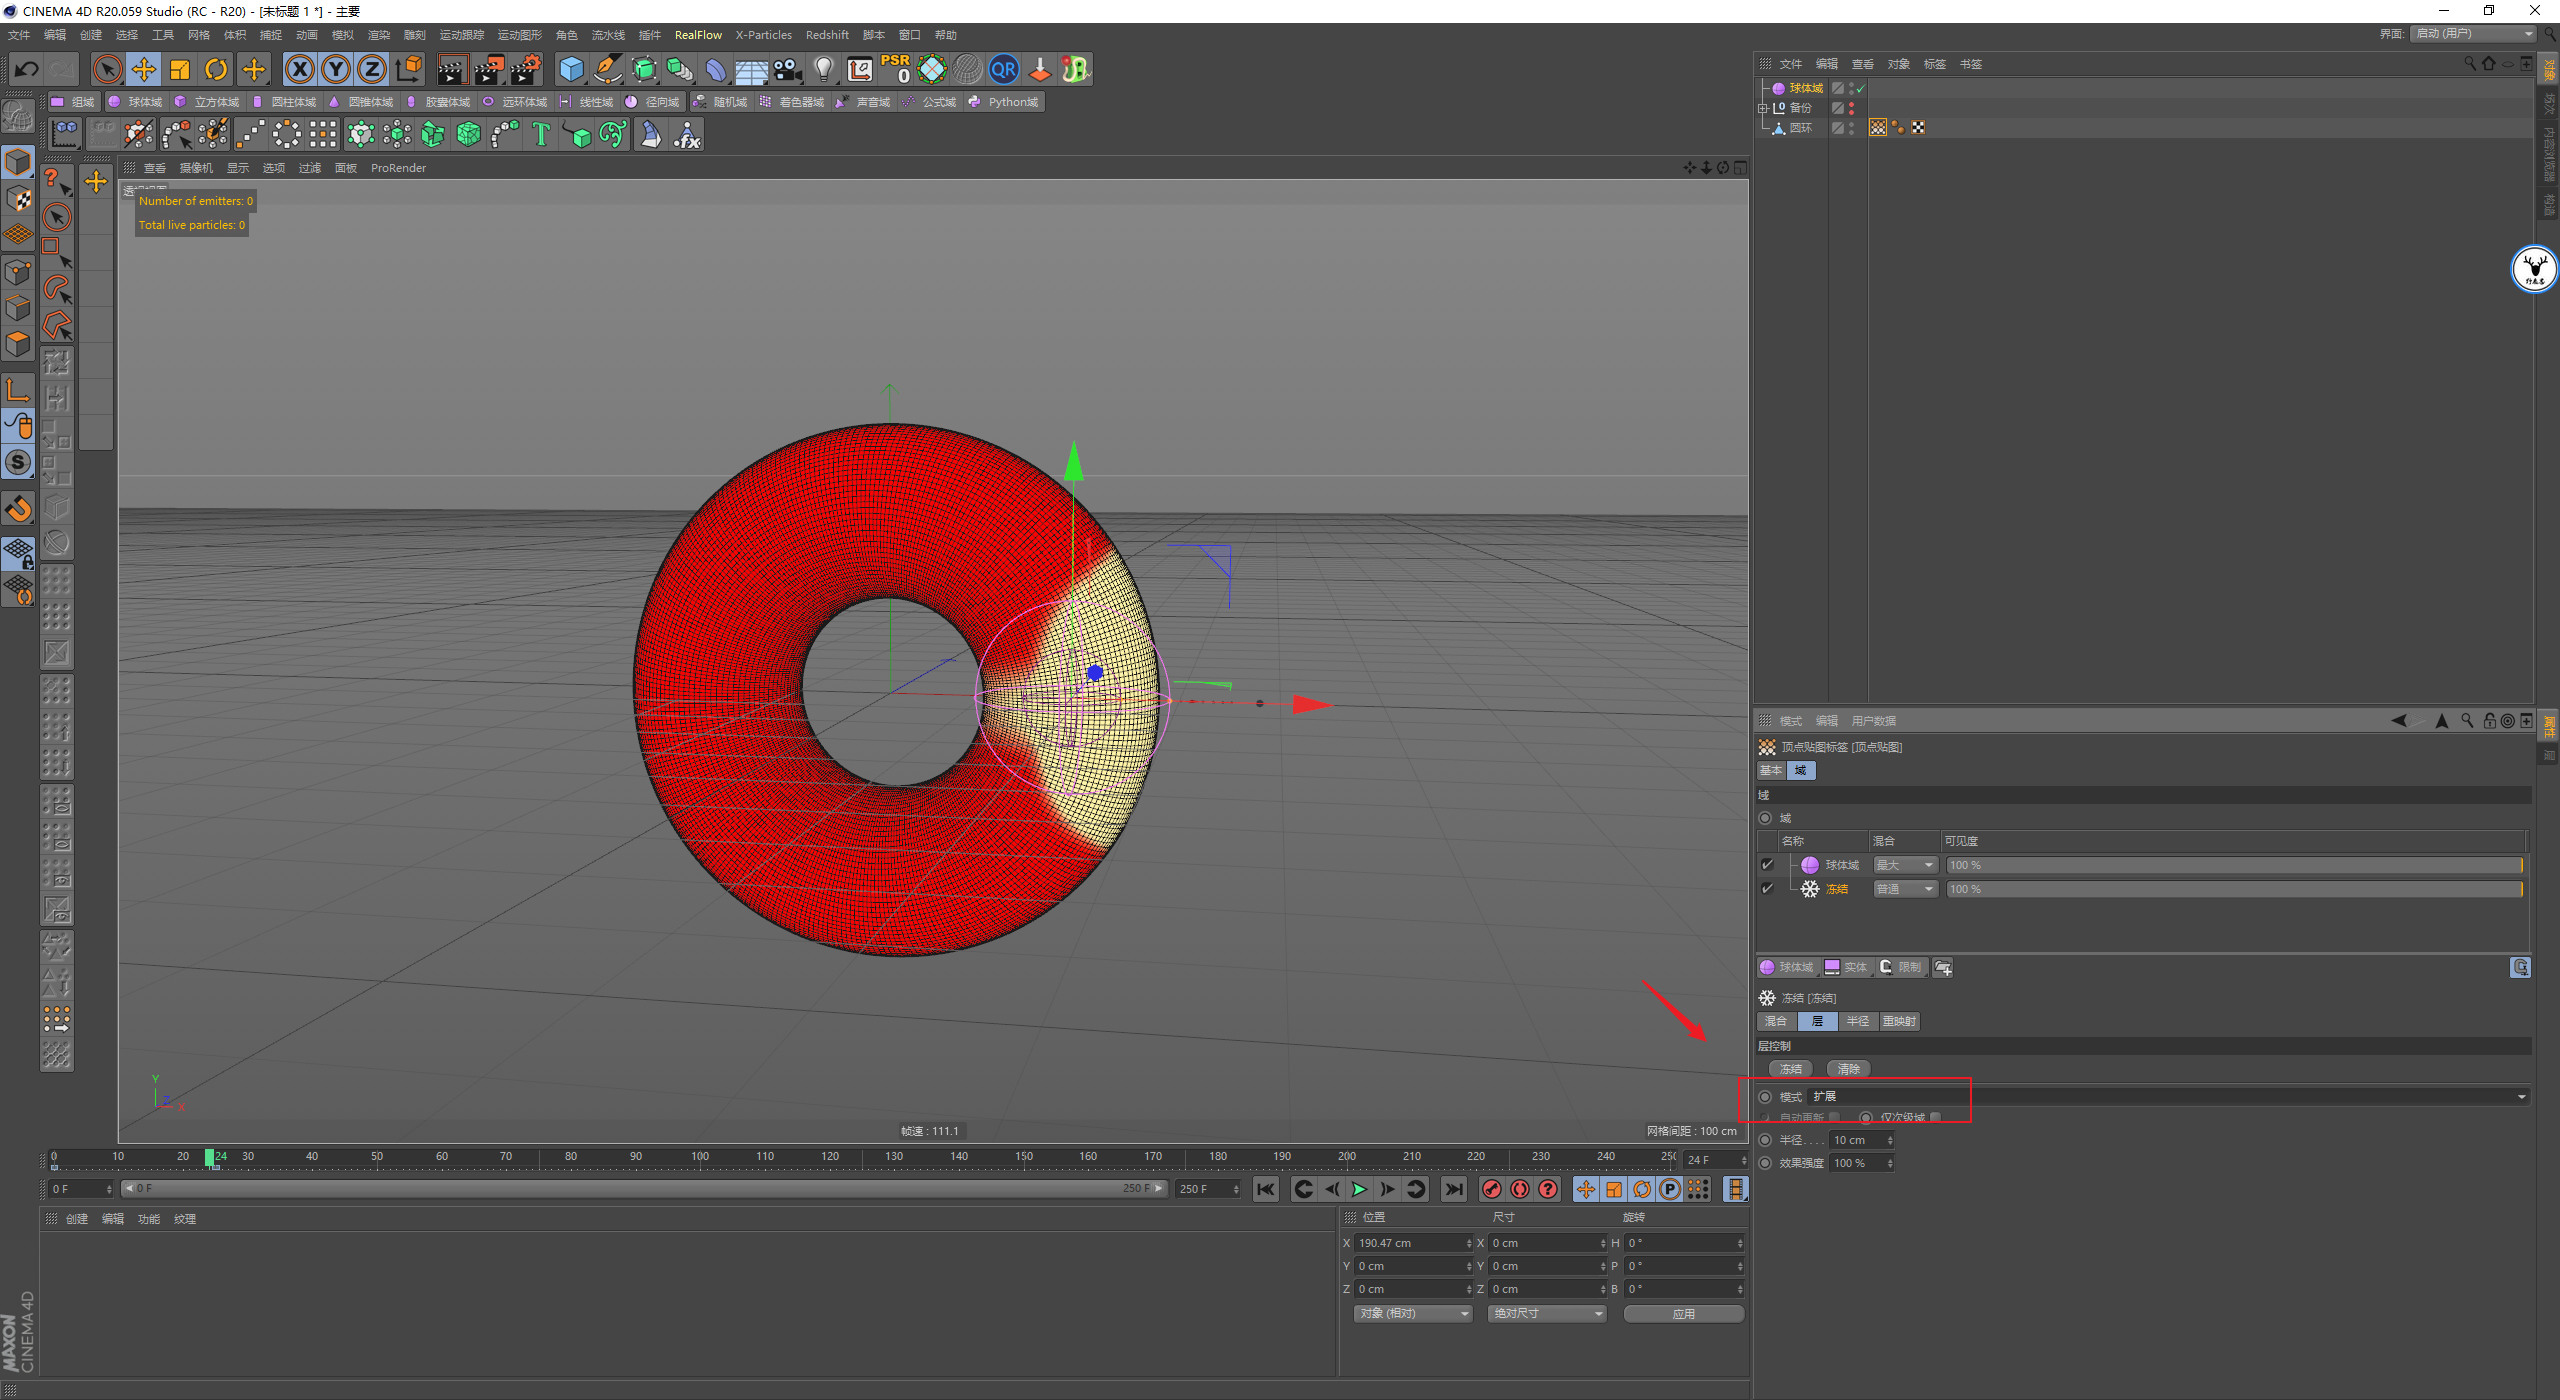
Task: Open the Render Settings clapperboard icon
Action: coord(525,69)
